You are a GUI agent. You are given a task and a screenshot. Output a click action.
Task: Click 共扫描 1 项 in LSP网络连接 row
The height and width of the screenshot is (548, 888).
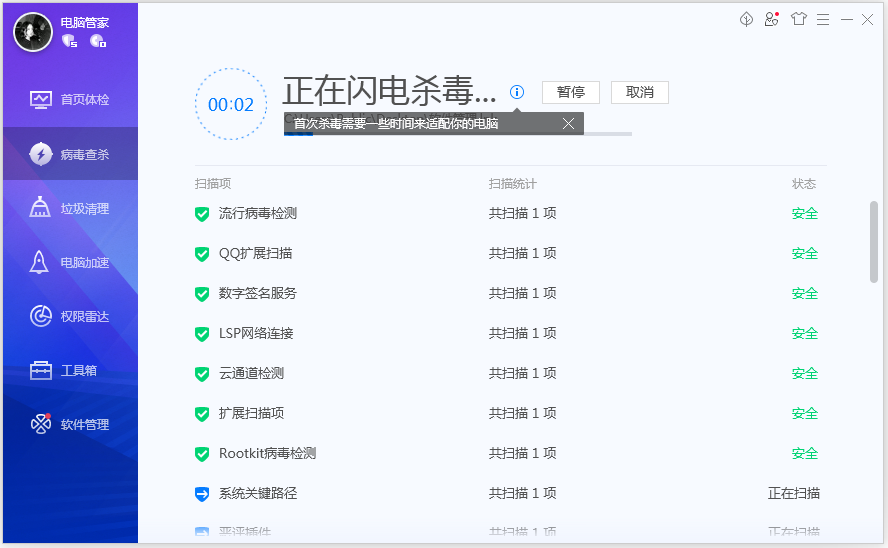[x=522, y=333]
